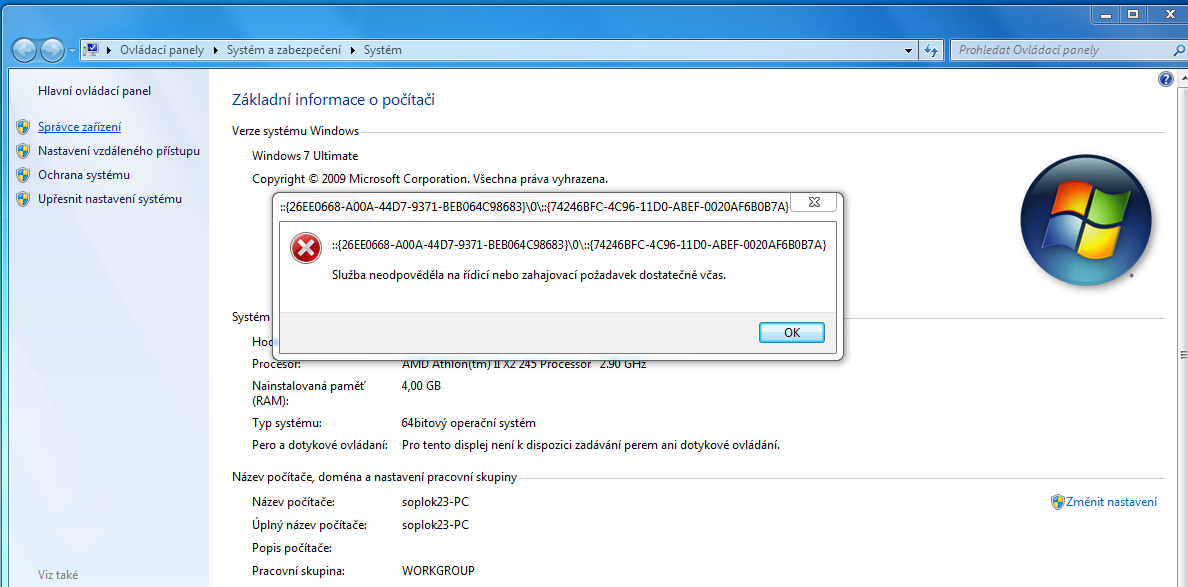The width and height of the screenshot is (1188, 587).
Task: Open 'Změnit nastavení' link
Action: (x=1111, y=502)
